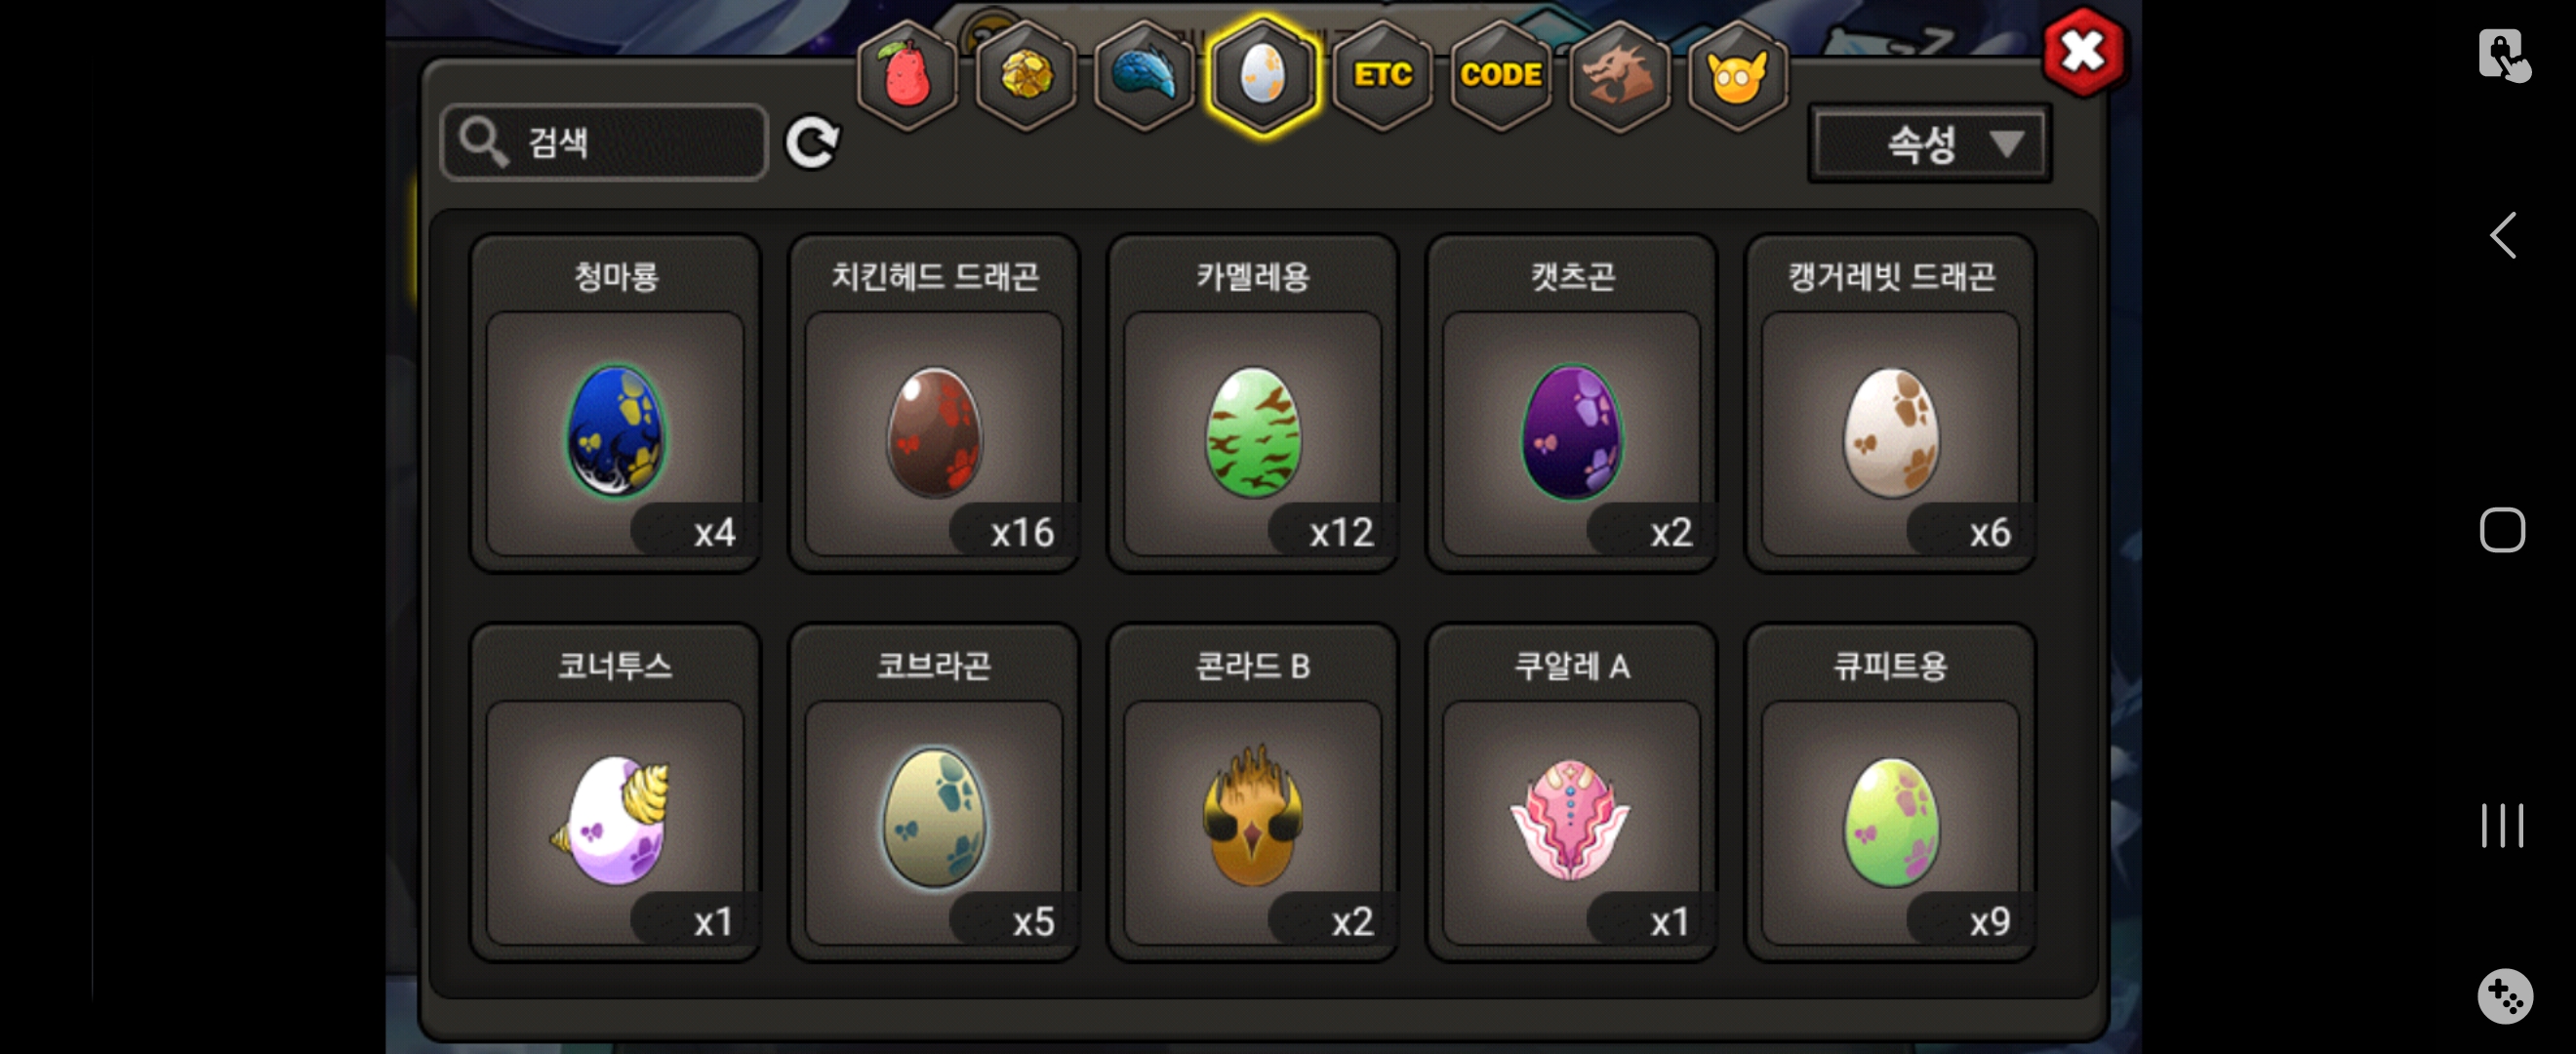
Task: Open the red fruit food tab
Action: [907, 76]
